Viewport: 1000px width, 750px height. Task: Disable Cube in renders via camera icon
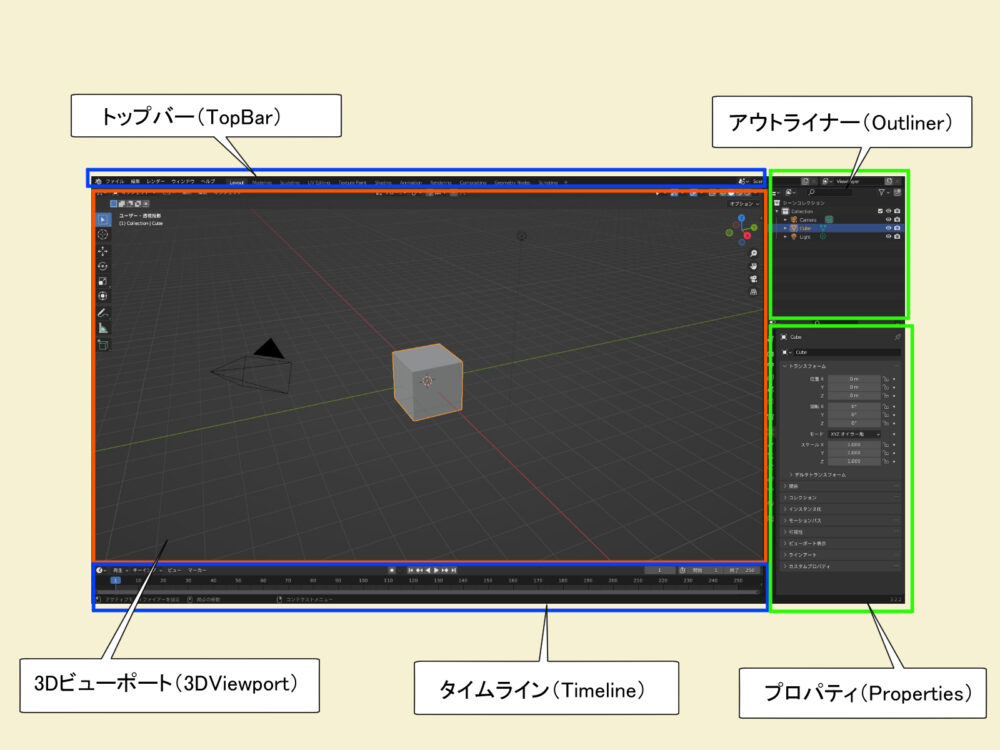click(x=897, y=228)
